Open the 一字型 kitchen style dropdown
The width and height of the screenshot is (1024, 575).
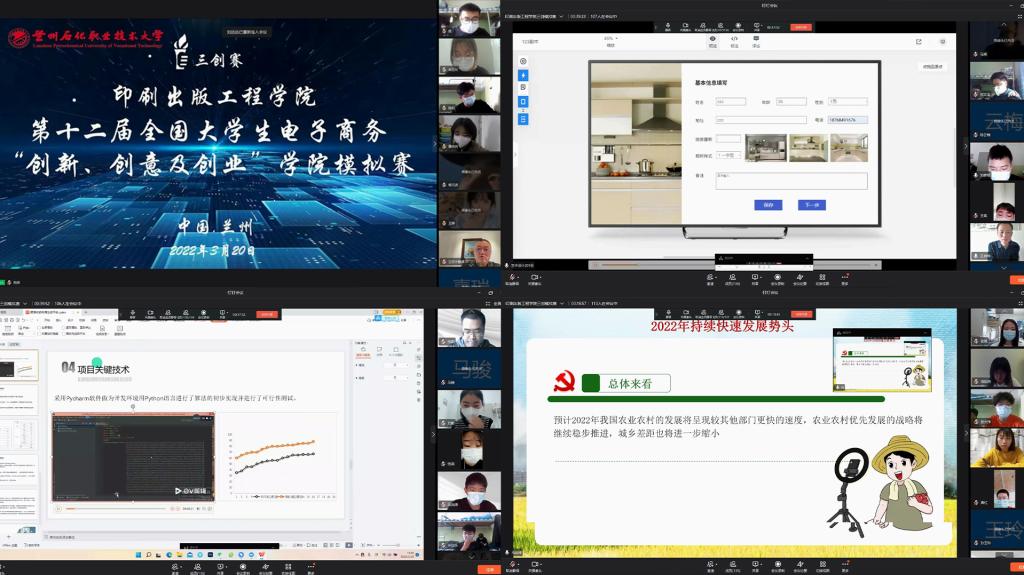coord(727,155)
